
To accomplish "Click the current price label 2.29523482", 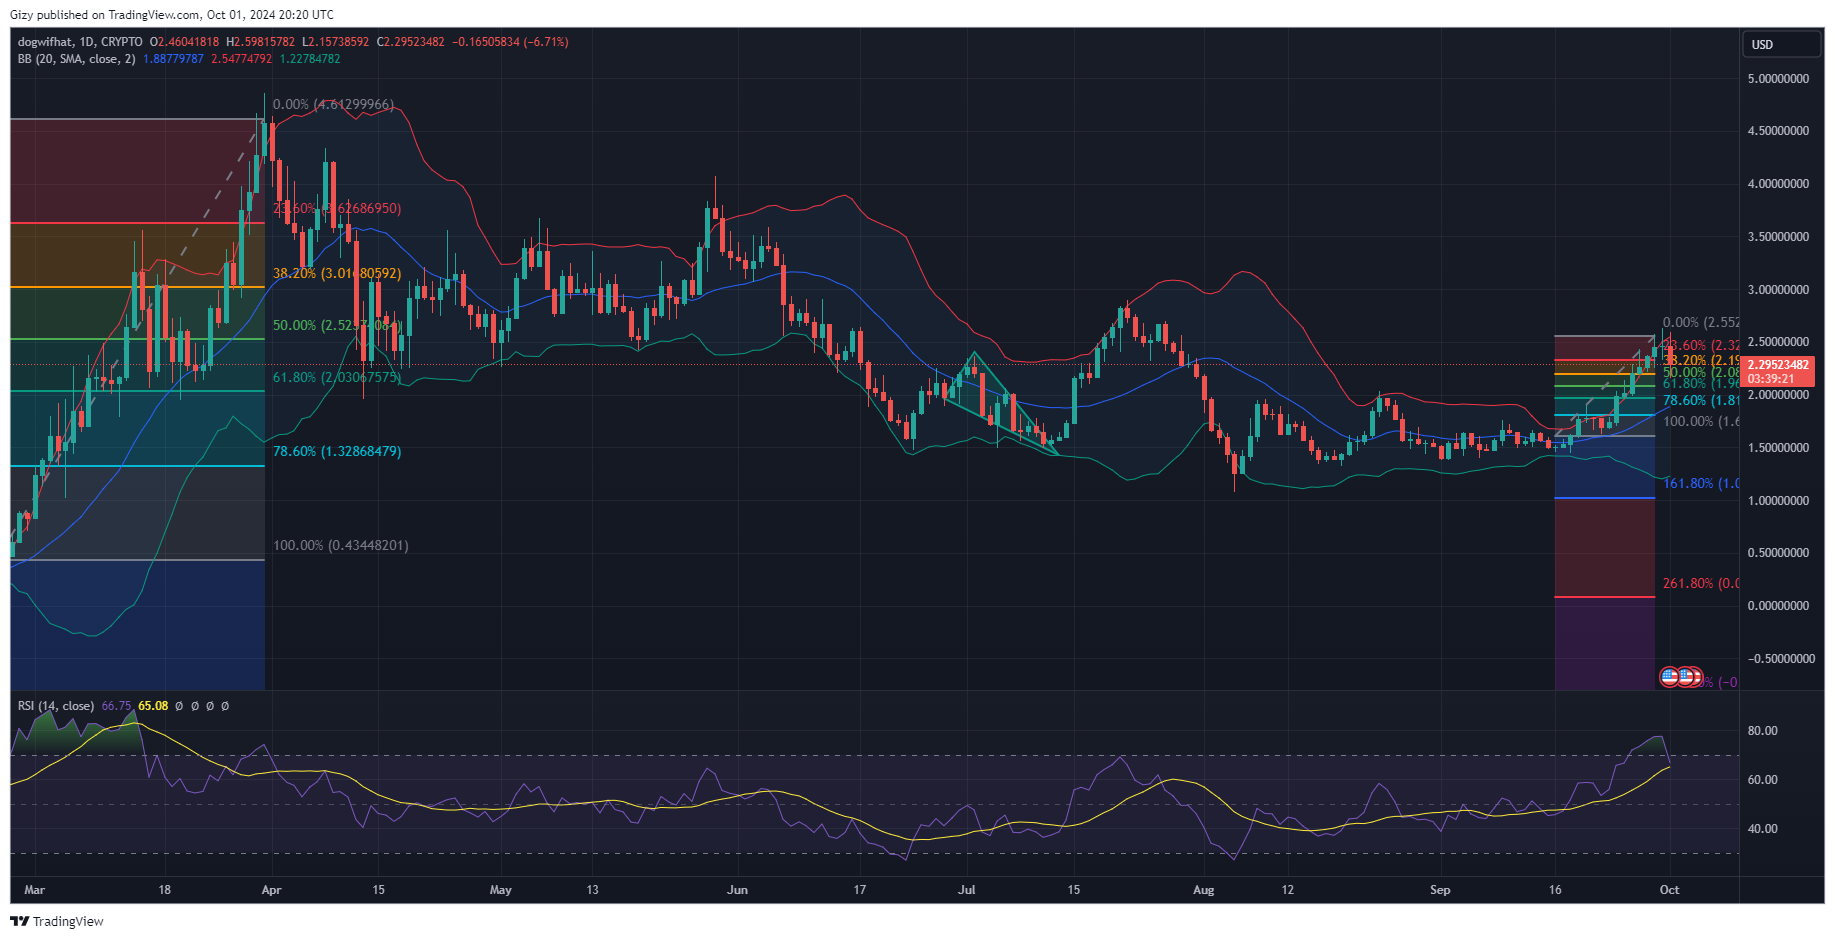I will pyautogui.click(x=1778, y=365).
